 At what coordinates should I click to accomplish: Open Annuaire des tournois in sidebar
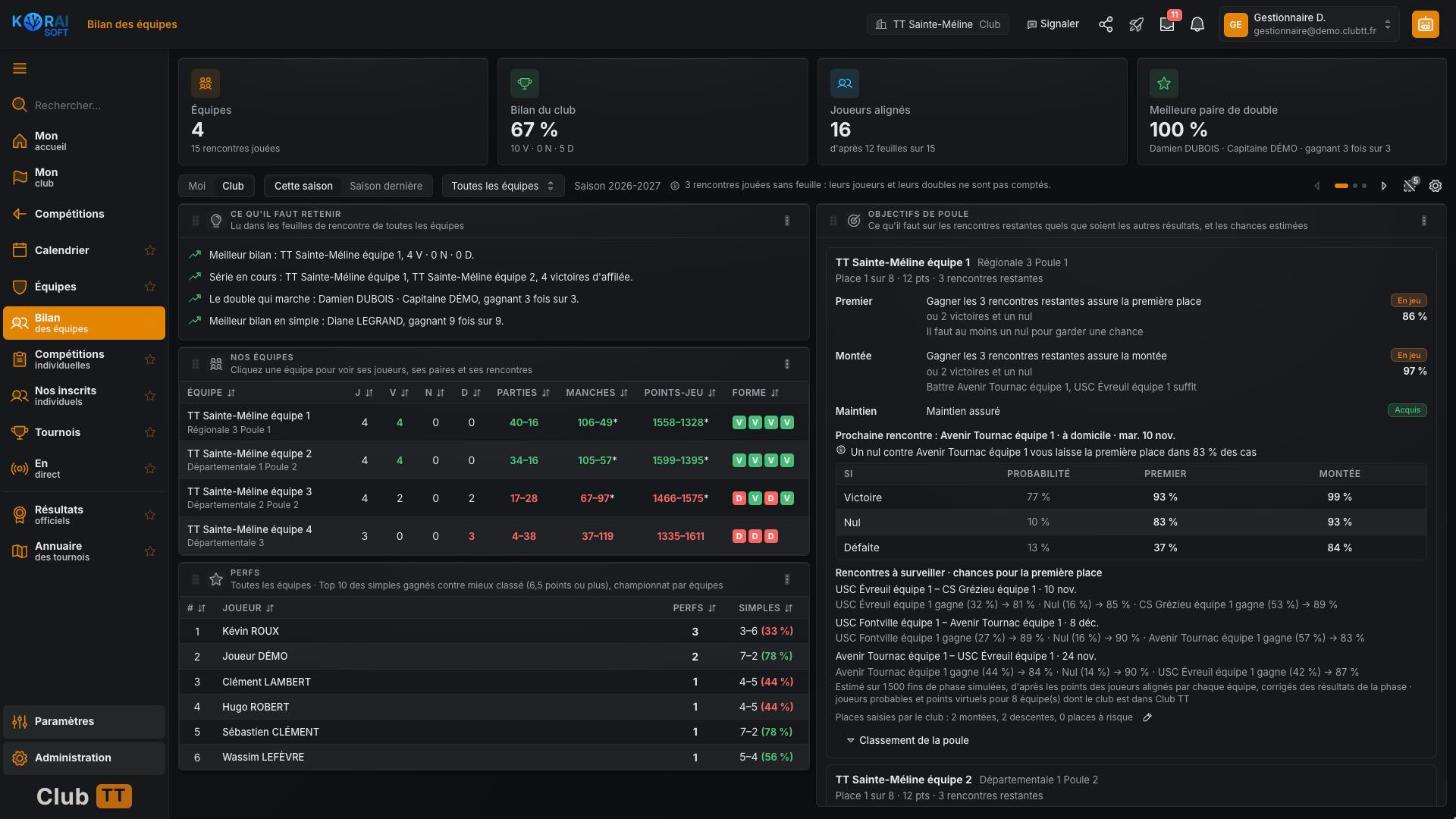(84, 551)
